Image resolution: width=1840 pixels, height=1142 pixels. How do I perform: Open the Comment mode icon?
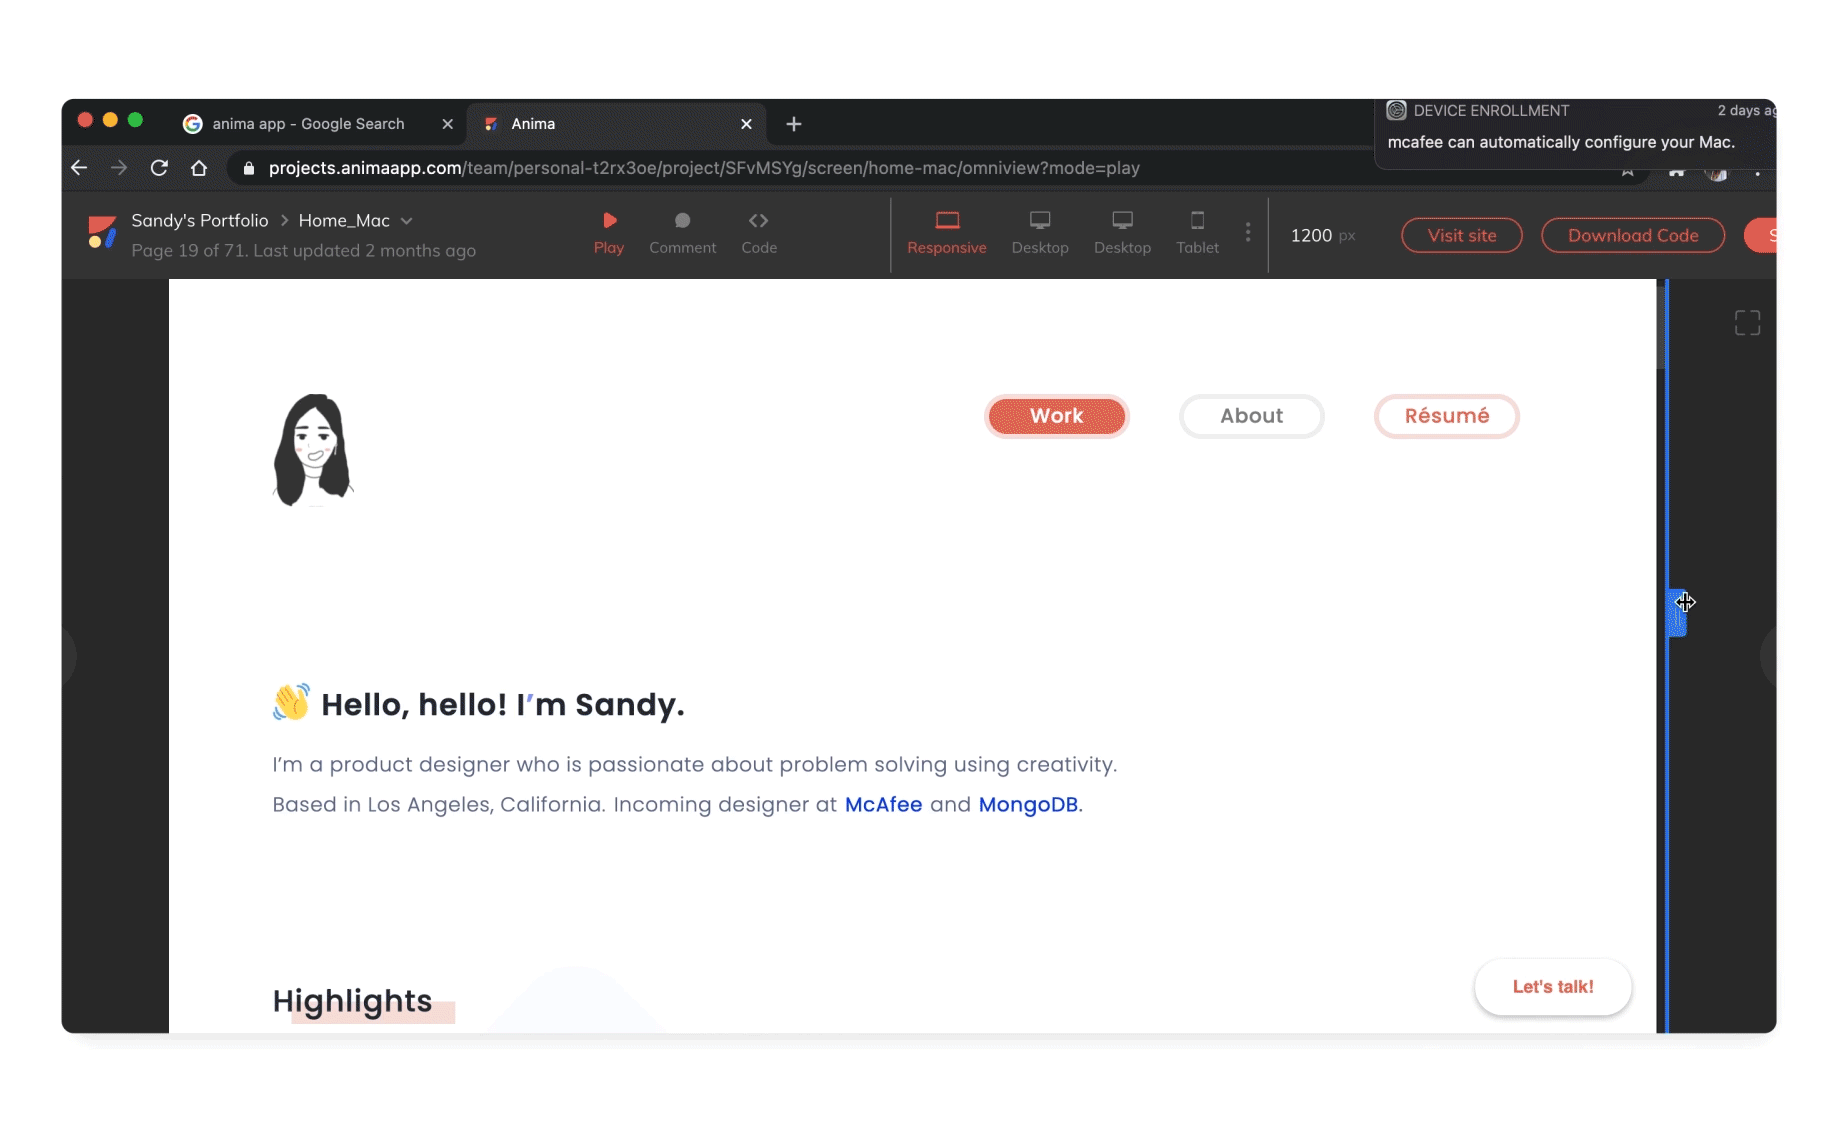682,221
